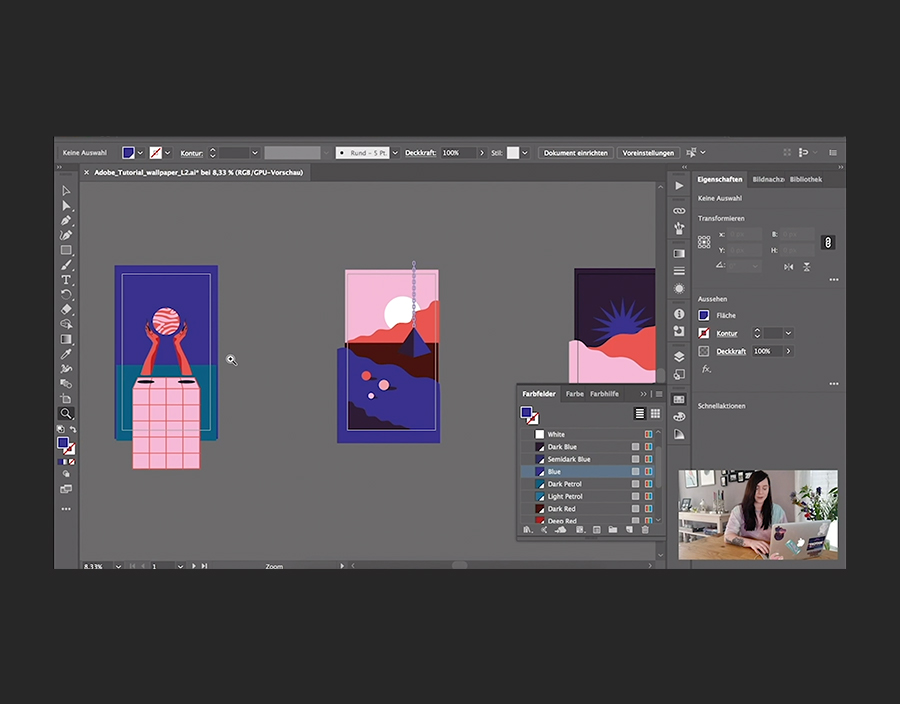Viewport: 900px width, 704px height.
Task: Open the zoom level 8,33% dropdown
Action: pyautogui.click(x=118, y=566)
